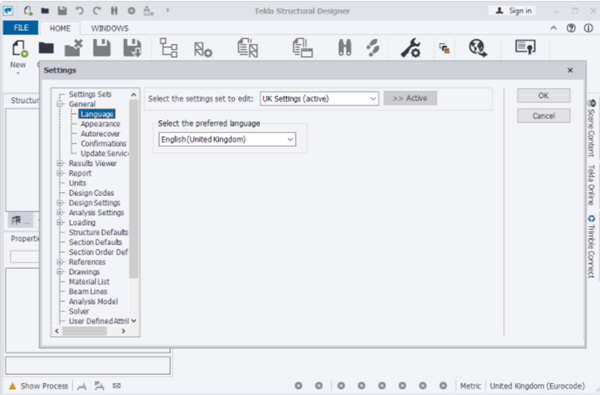
Task: Click the tree scrollbar down arrow
Action: (133, 321)
